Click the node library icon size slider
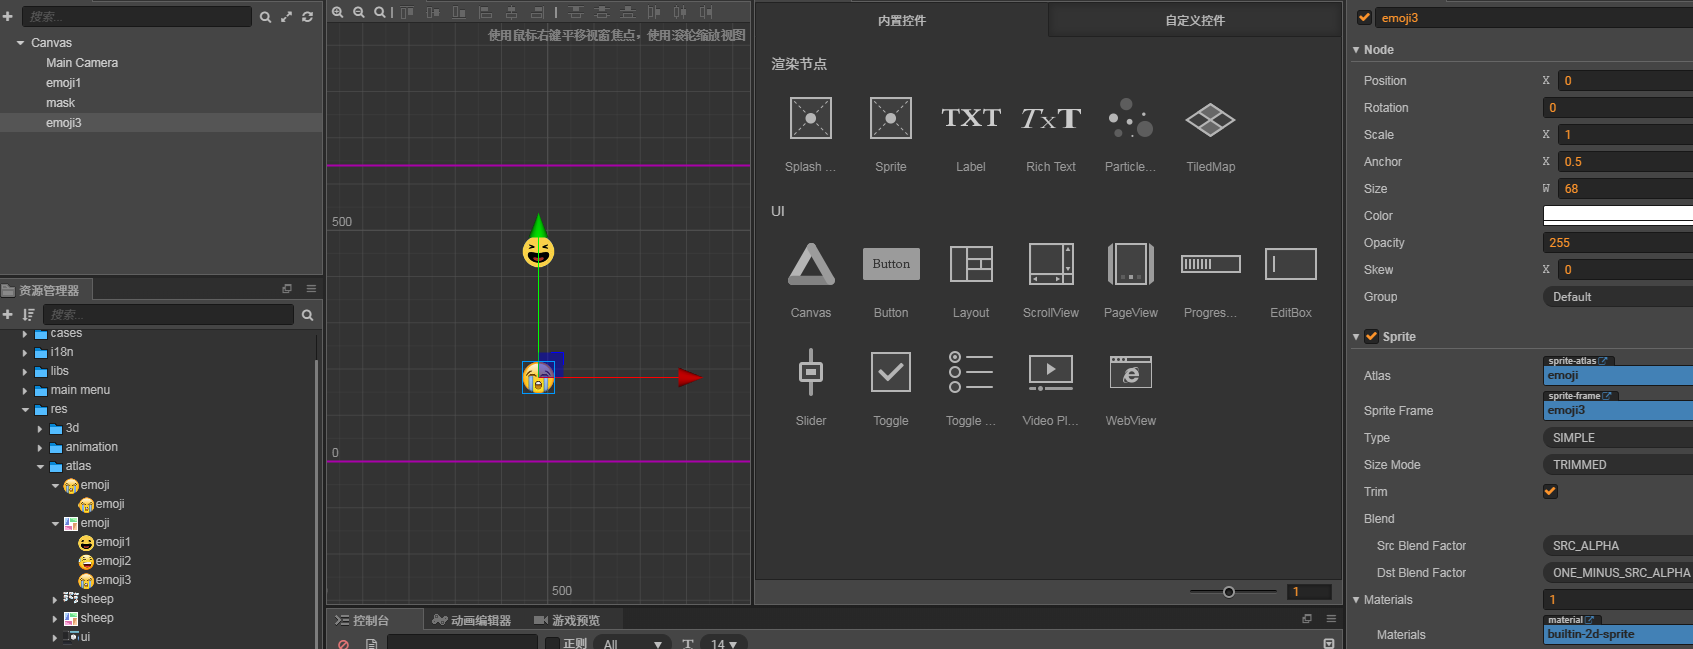Viewport: 1693px width, 649px height. (1233, 592)
